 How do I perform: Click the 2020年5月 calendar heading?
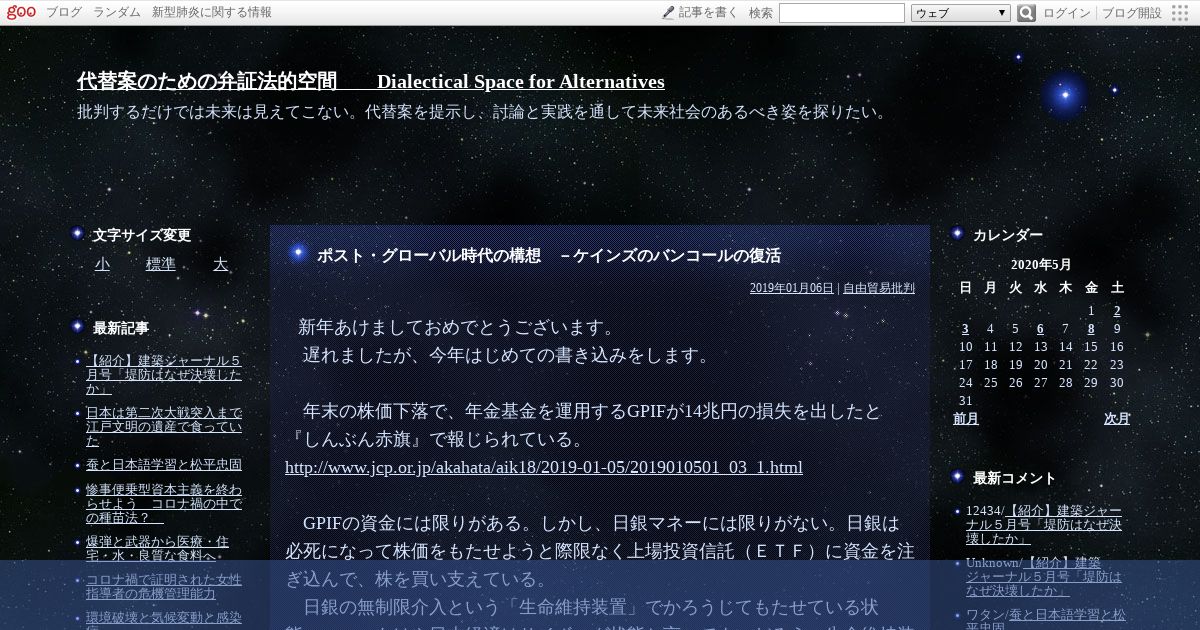(x=1041, y=265)
